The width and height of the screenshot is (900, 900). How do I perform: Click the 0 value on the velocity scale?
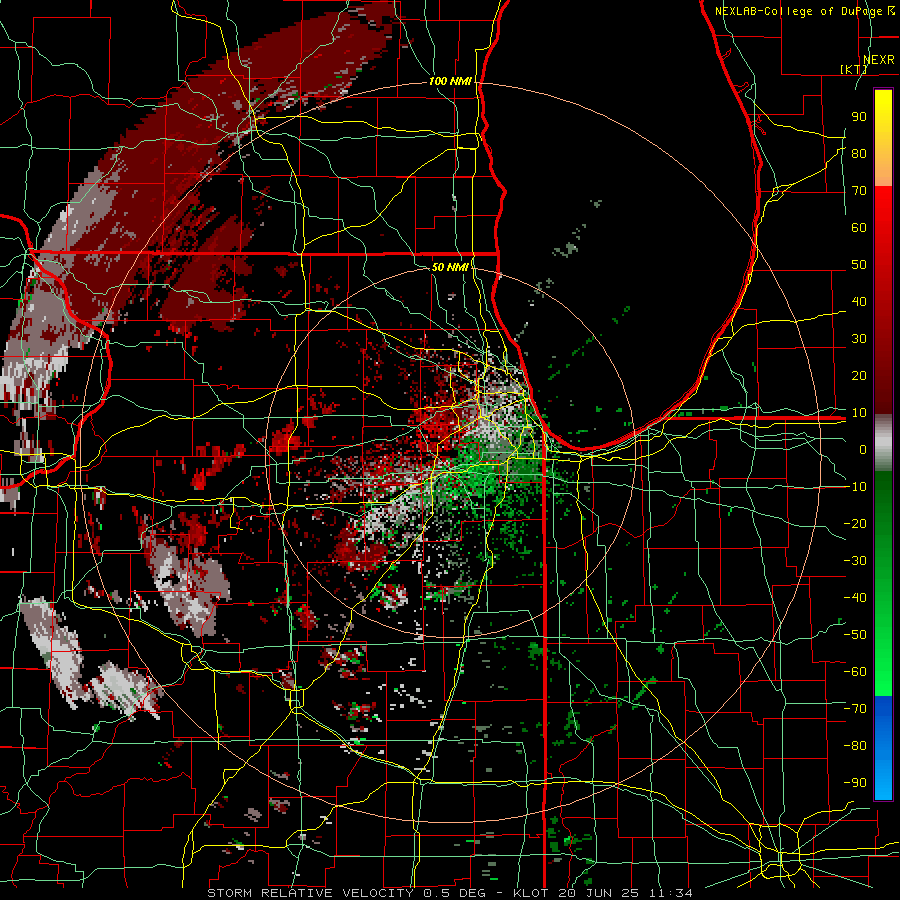coord(863,449)
